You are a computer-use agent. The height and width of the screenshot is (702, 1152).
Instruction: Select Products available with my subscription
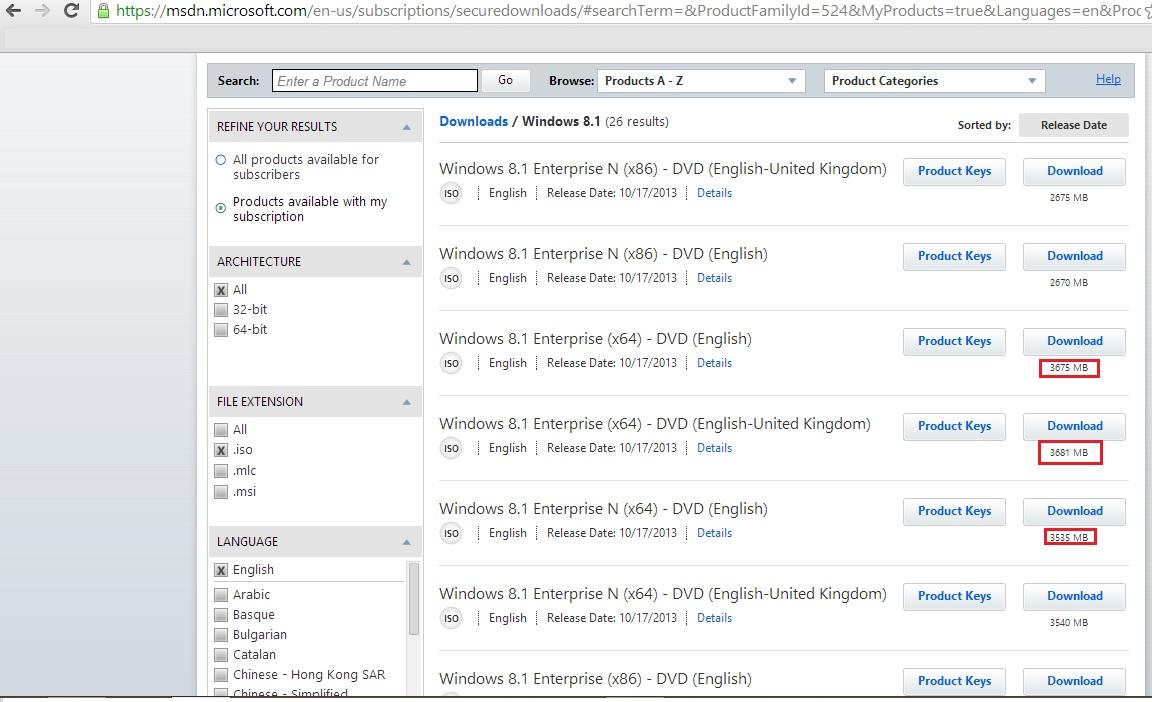click(x=220, y=209)
